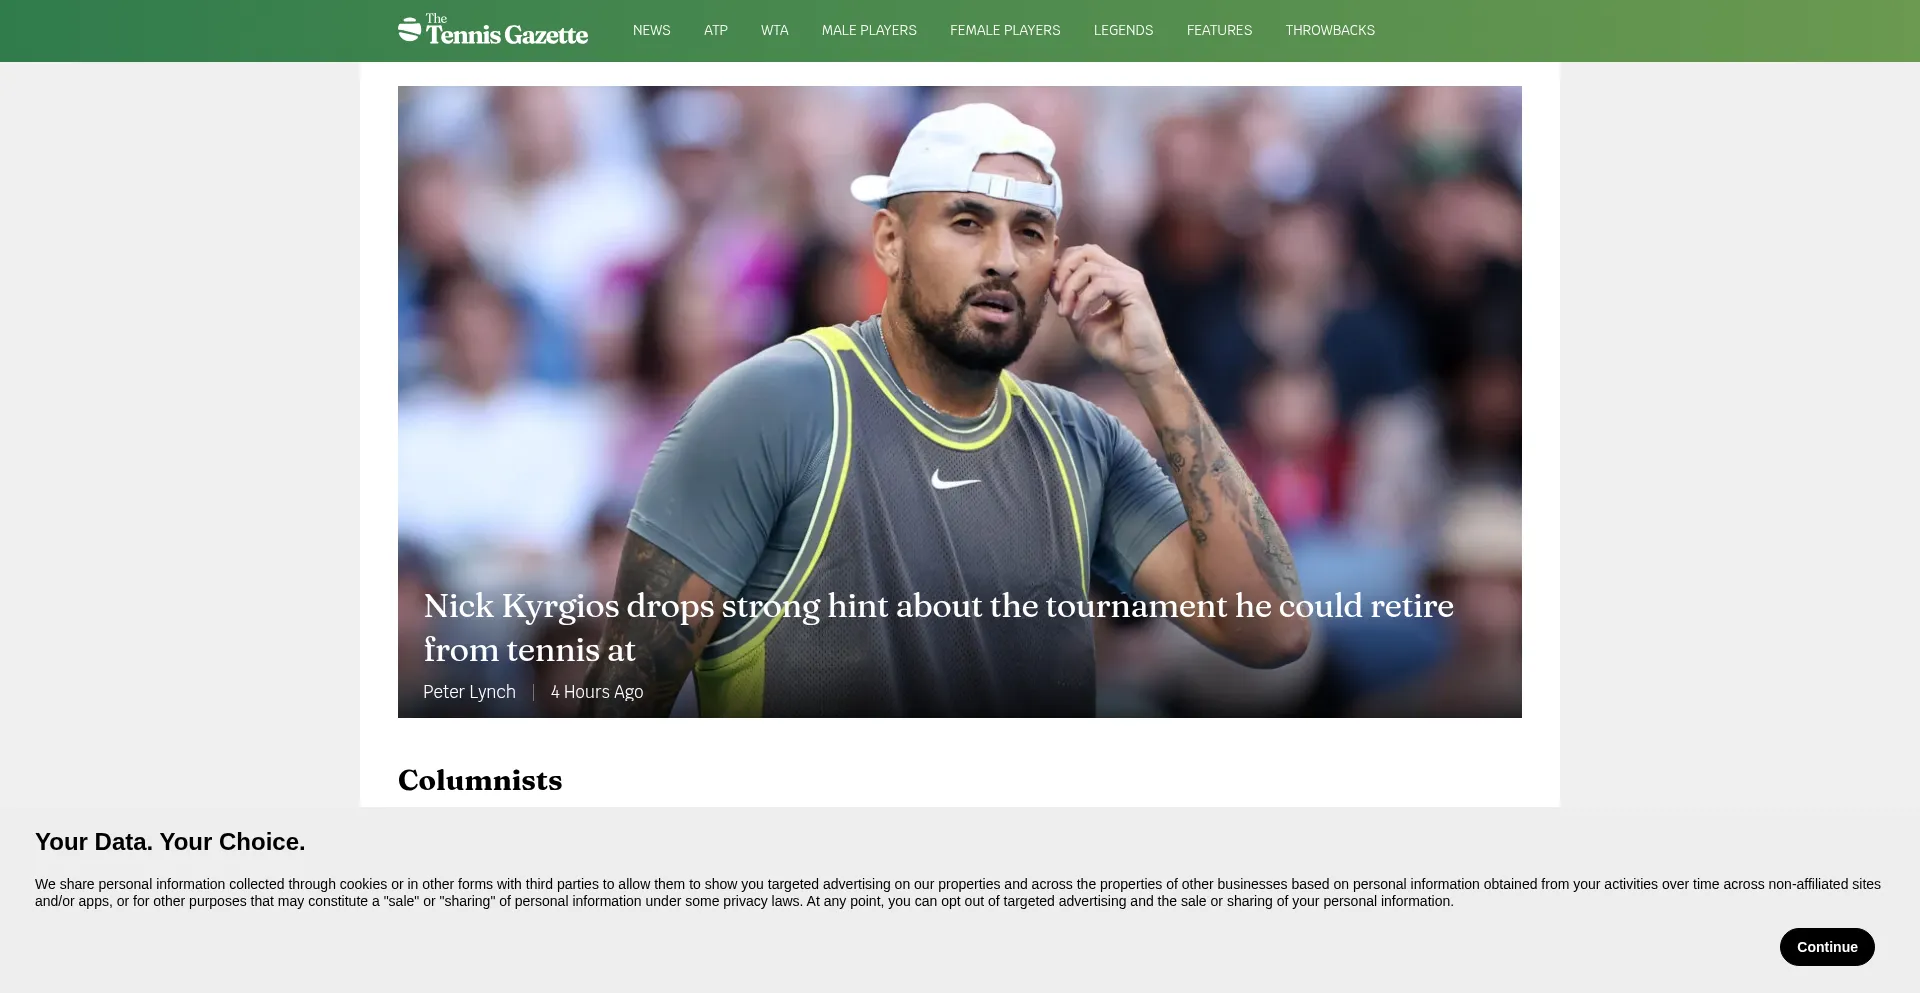Click author name Peter Lynch
This screenshot has height=993, width=1920.
pos(469,692)
